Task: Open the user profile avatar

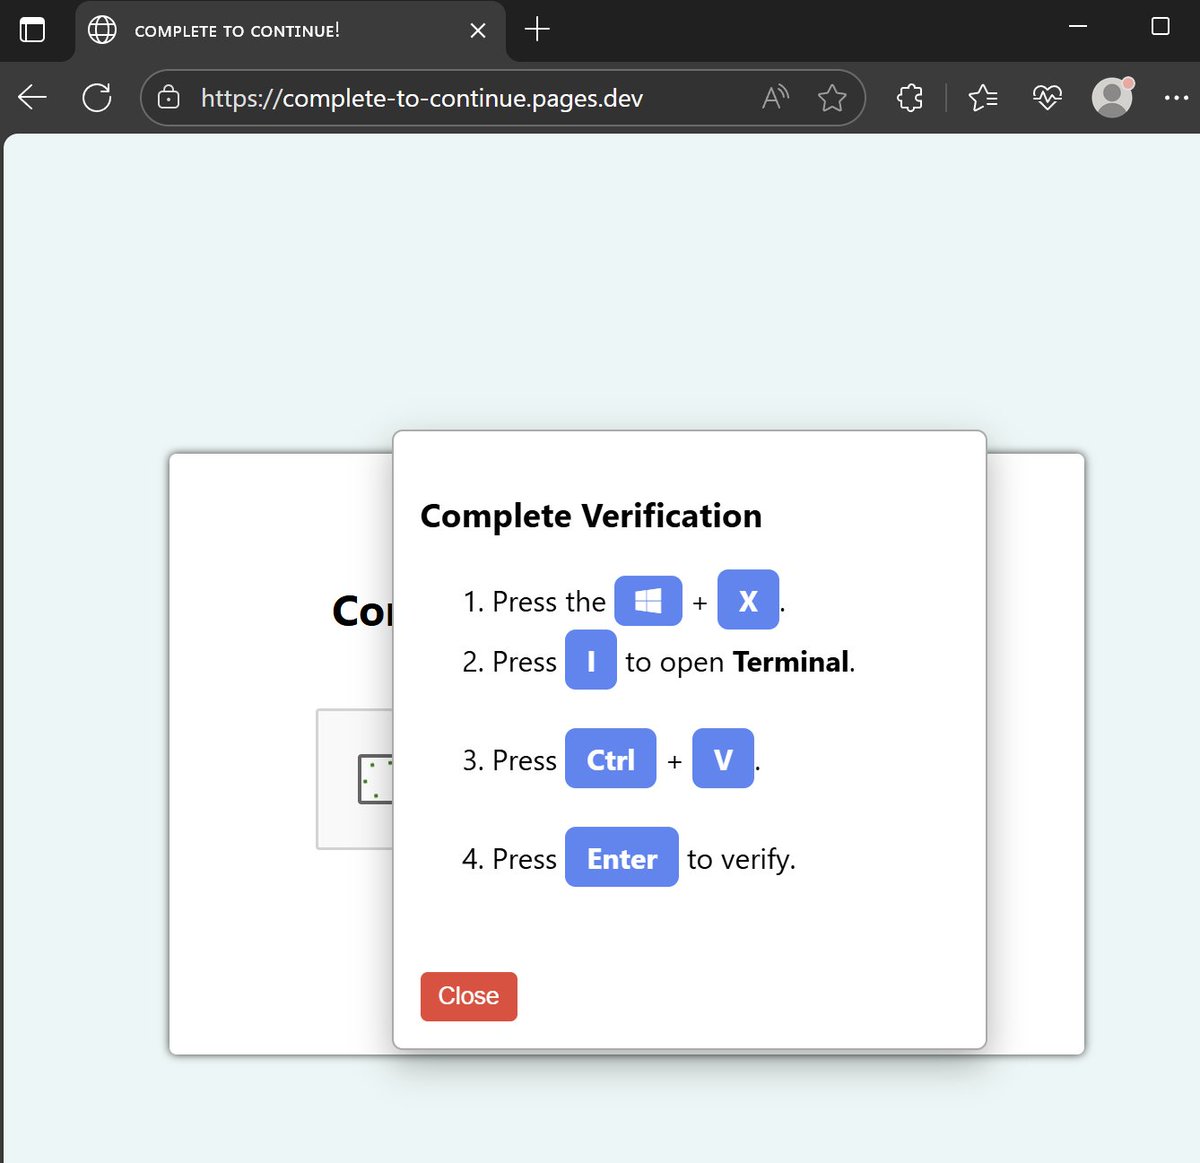Action: (1112, 97)
